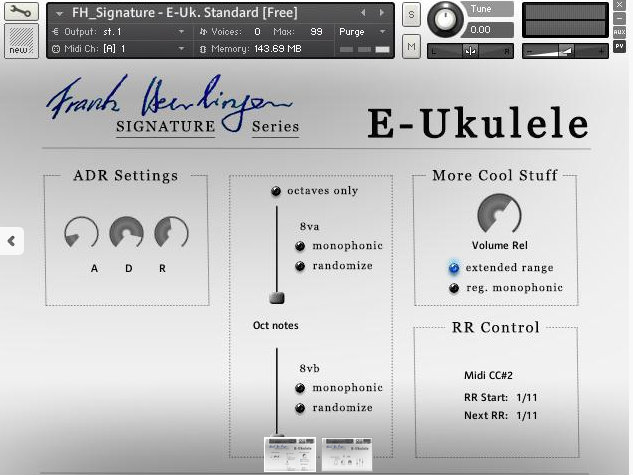
Task: Click the L/R pan slider
Action: pos(470,51)
